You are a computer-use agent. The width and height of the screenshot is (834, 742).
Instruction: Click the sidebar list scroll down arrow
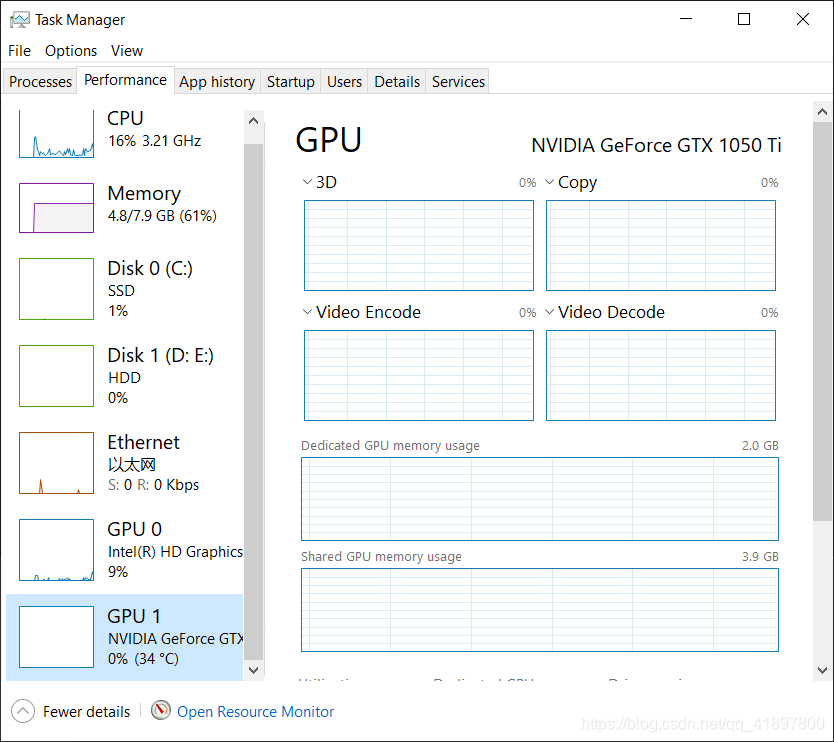254,670
